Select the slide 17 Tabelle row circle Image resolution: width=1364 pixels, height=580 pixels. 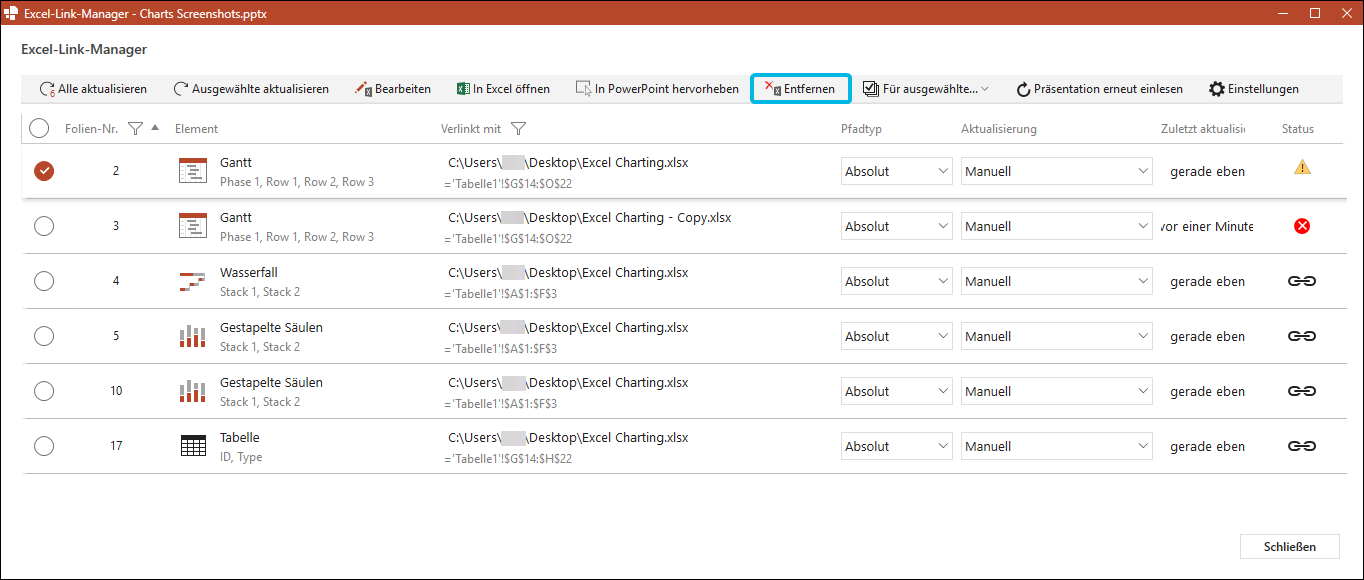click(x=44, y=446)
